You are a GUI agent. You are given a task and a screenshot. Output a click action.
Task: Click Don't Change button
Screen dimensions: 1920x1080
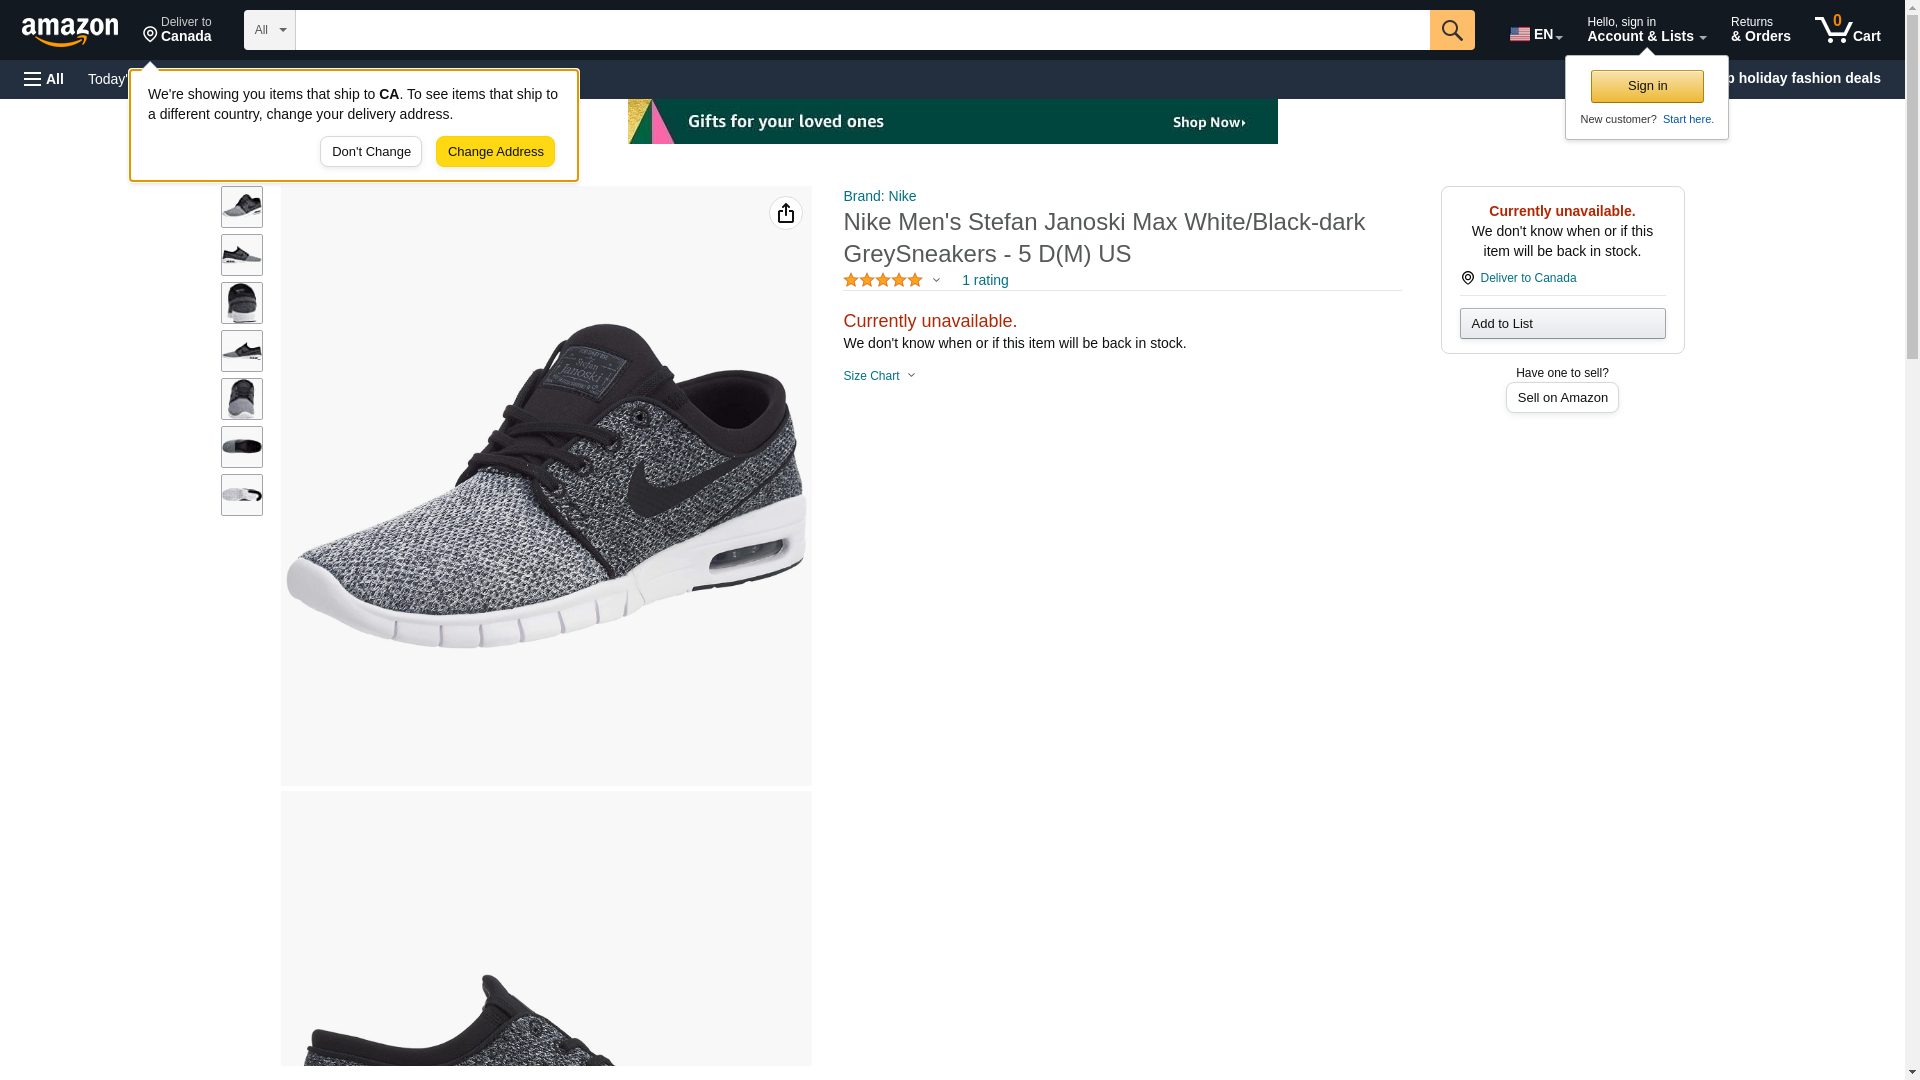click(x=371, y=152)
